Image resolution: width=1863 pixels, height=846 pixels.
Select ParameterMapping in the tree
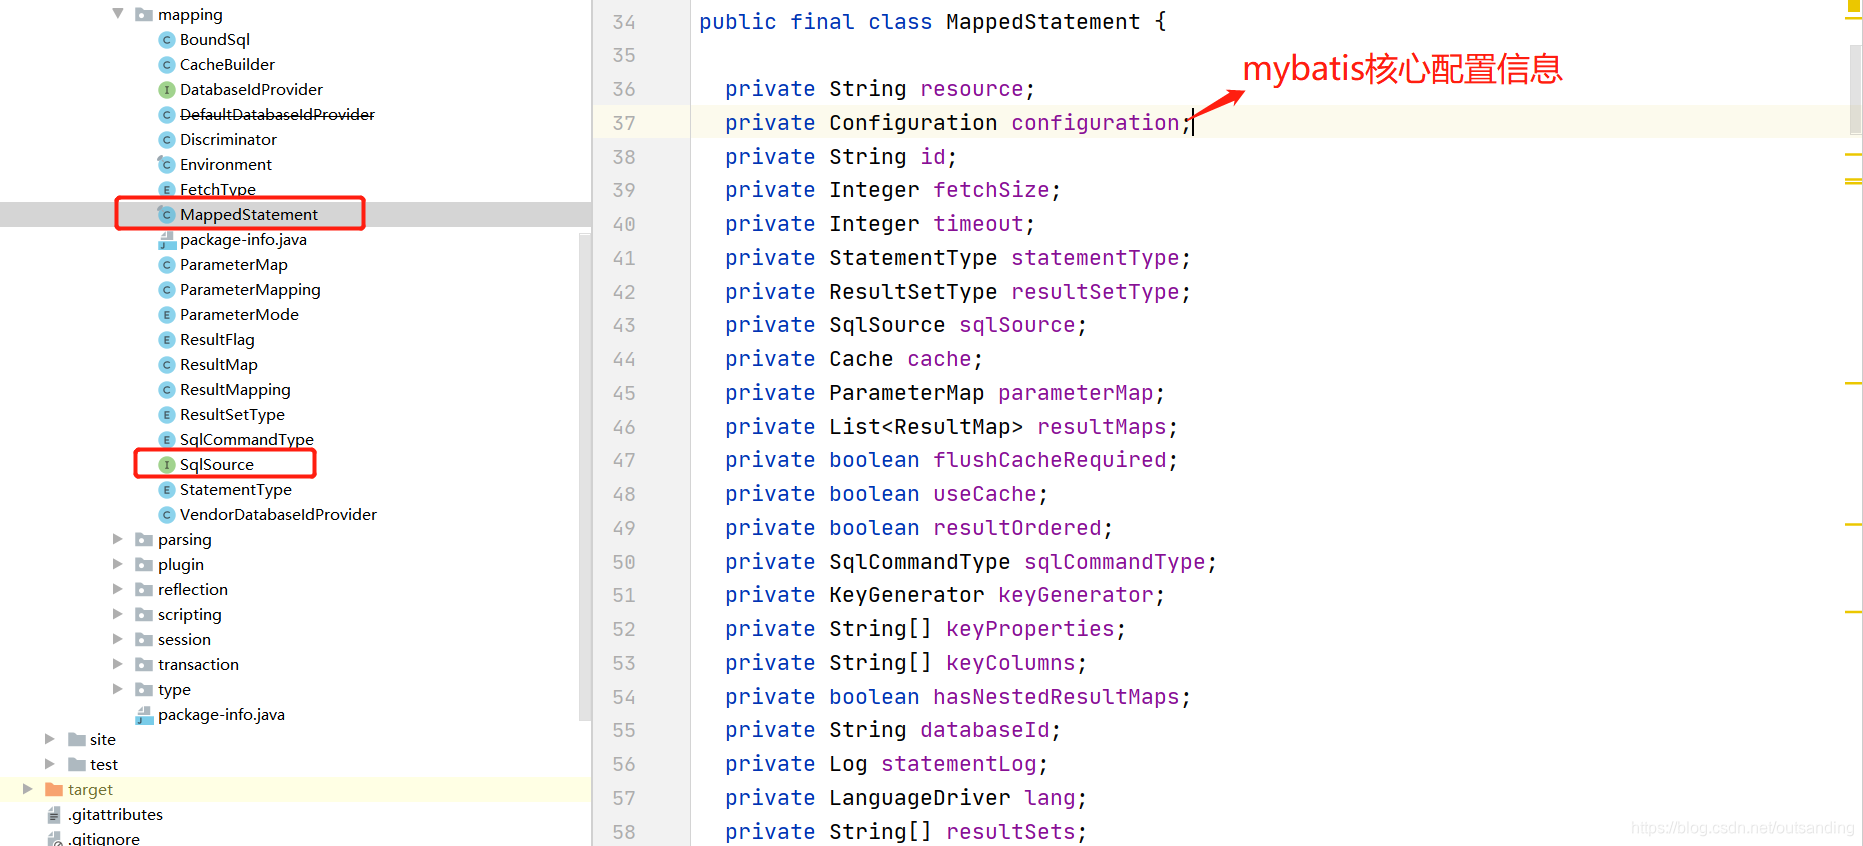(x=250, y=290)
